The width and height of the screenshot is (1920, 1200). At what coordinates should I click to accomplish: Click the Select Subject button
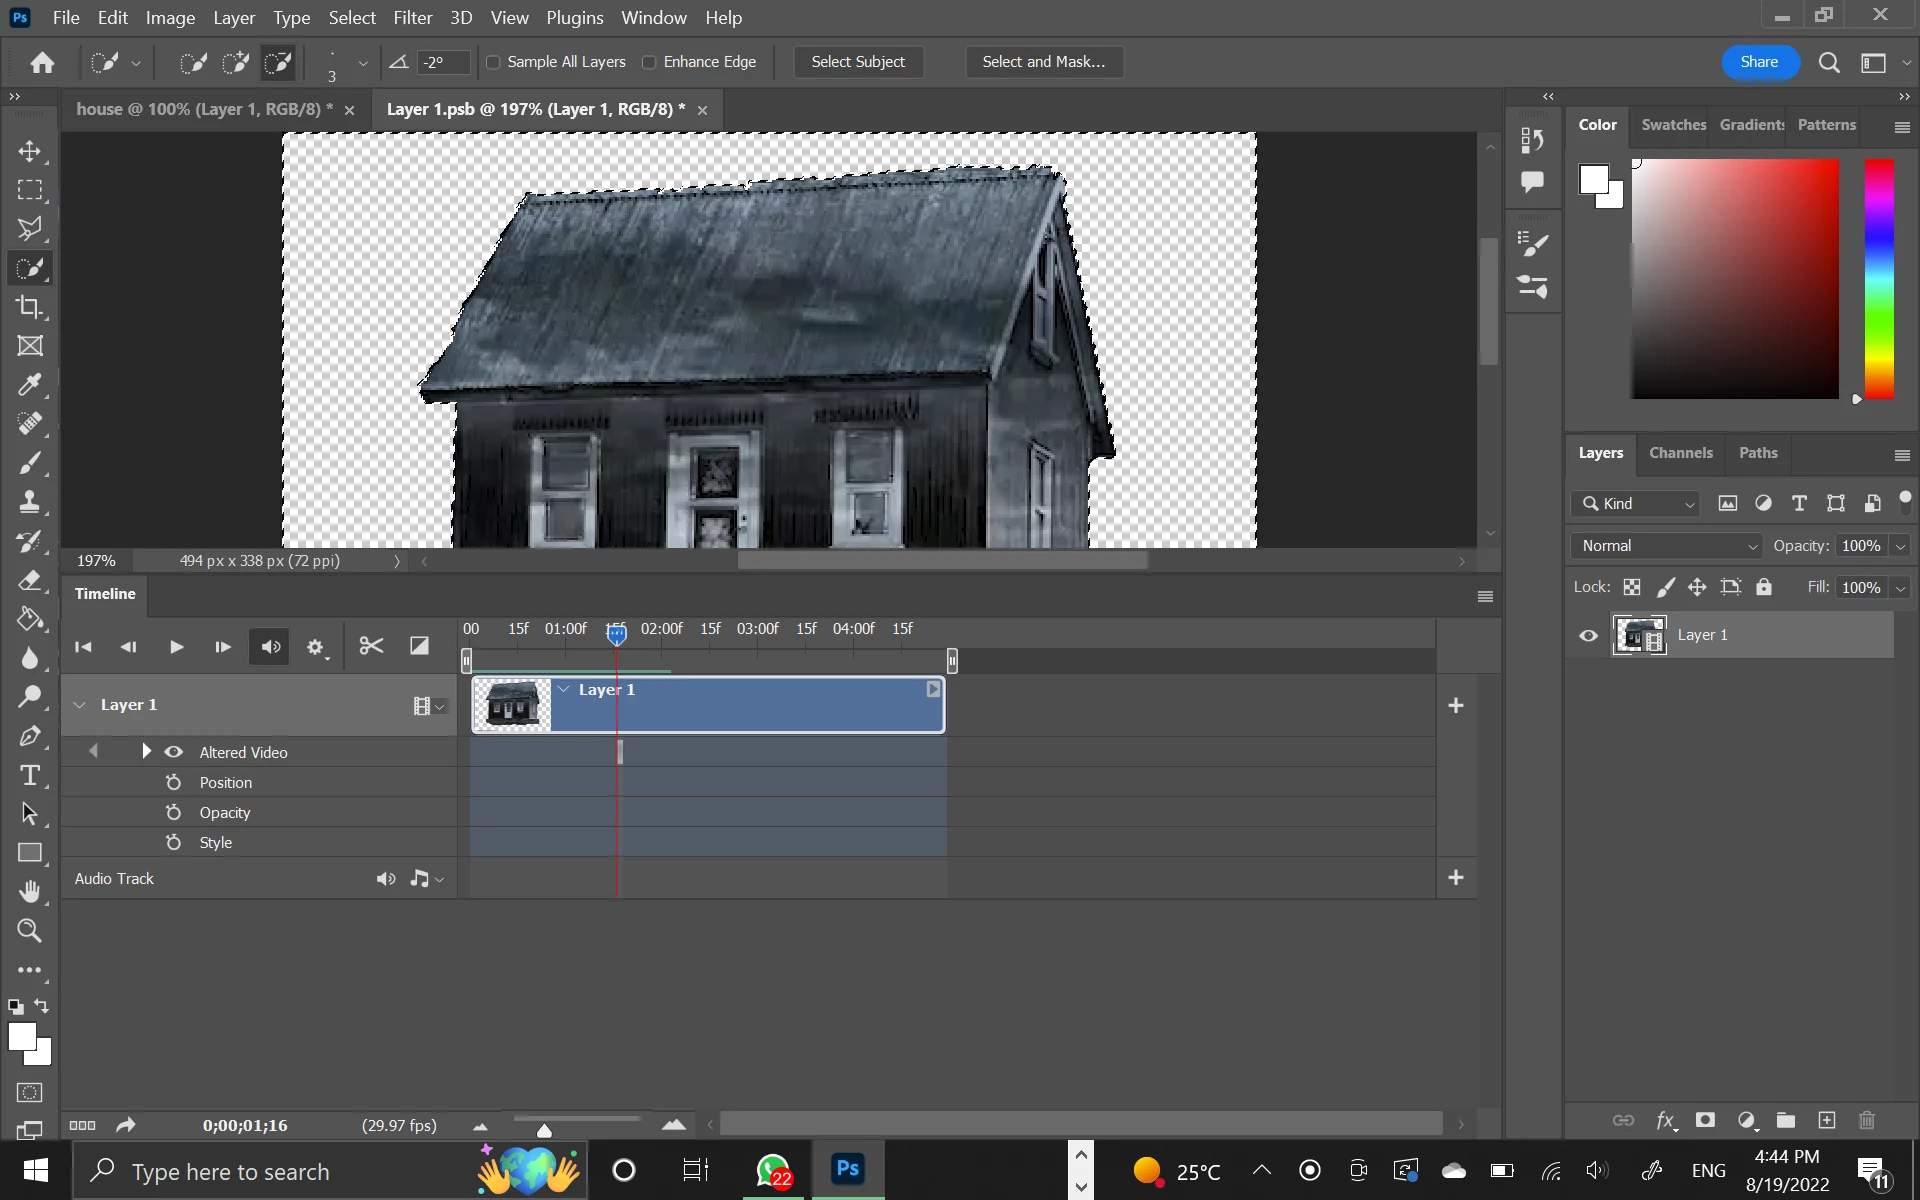tap(857, 62)
